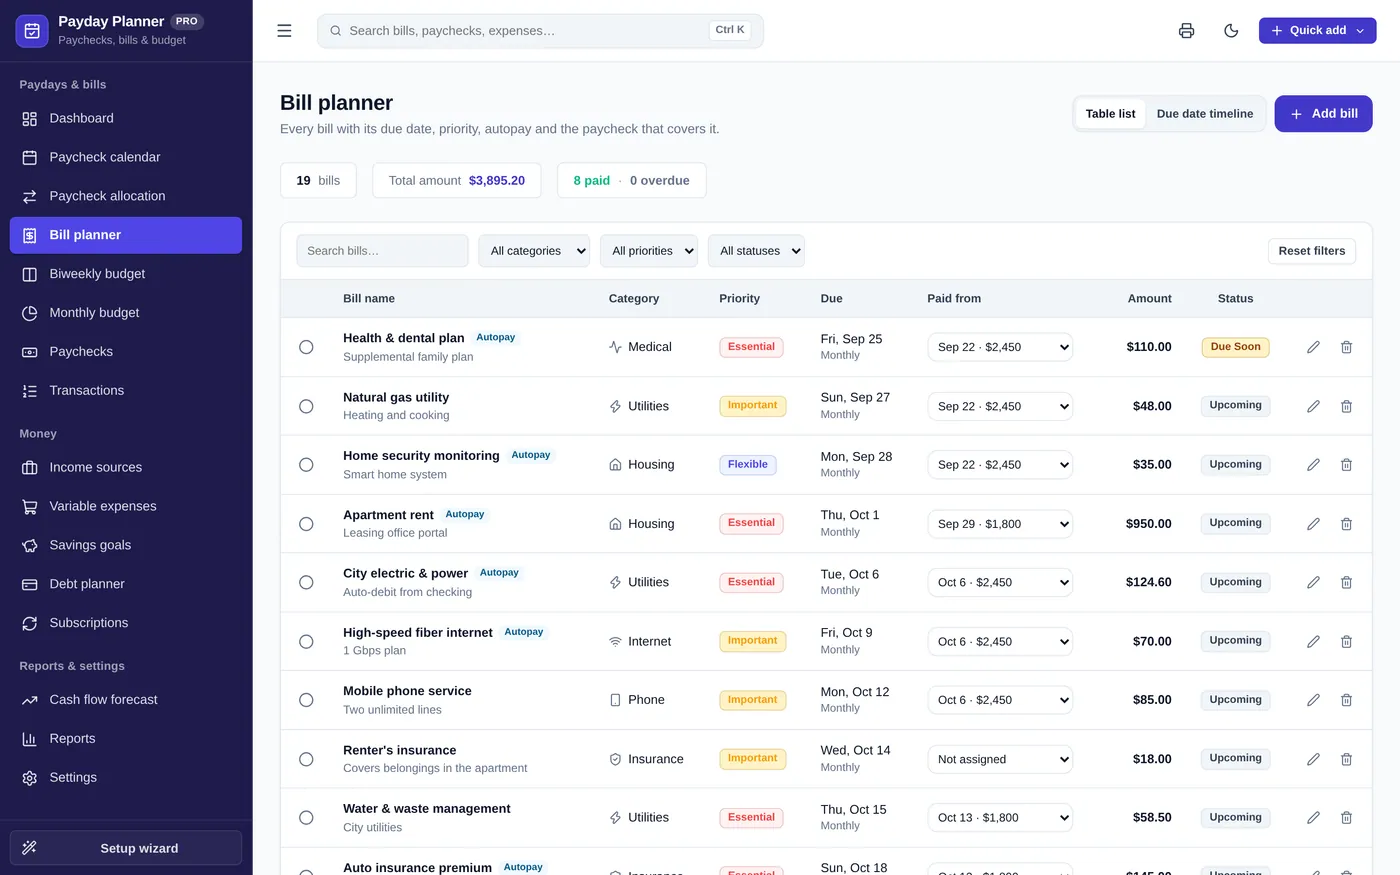Screen dimensions: 1400x875
Task: Open the All categories filter dropdown
Action: tap(534, 251)
